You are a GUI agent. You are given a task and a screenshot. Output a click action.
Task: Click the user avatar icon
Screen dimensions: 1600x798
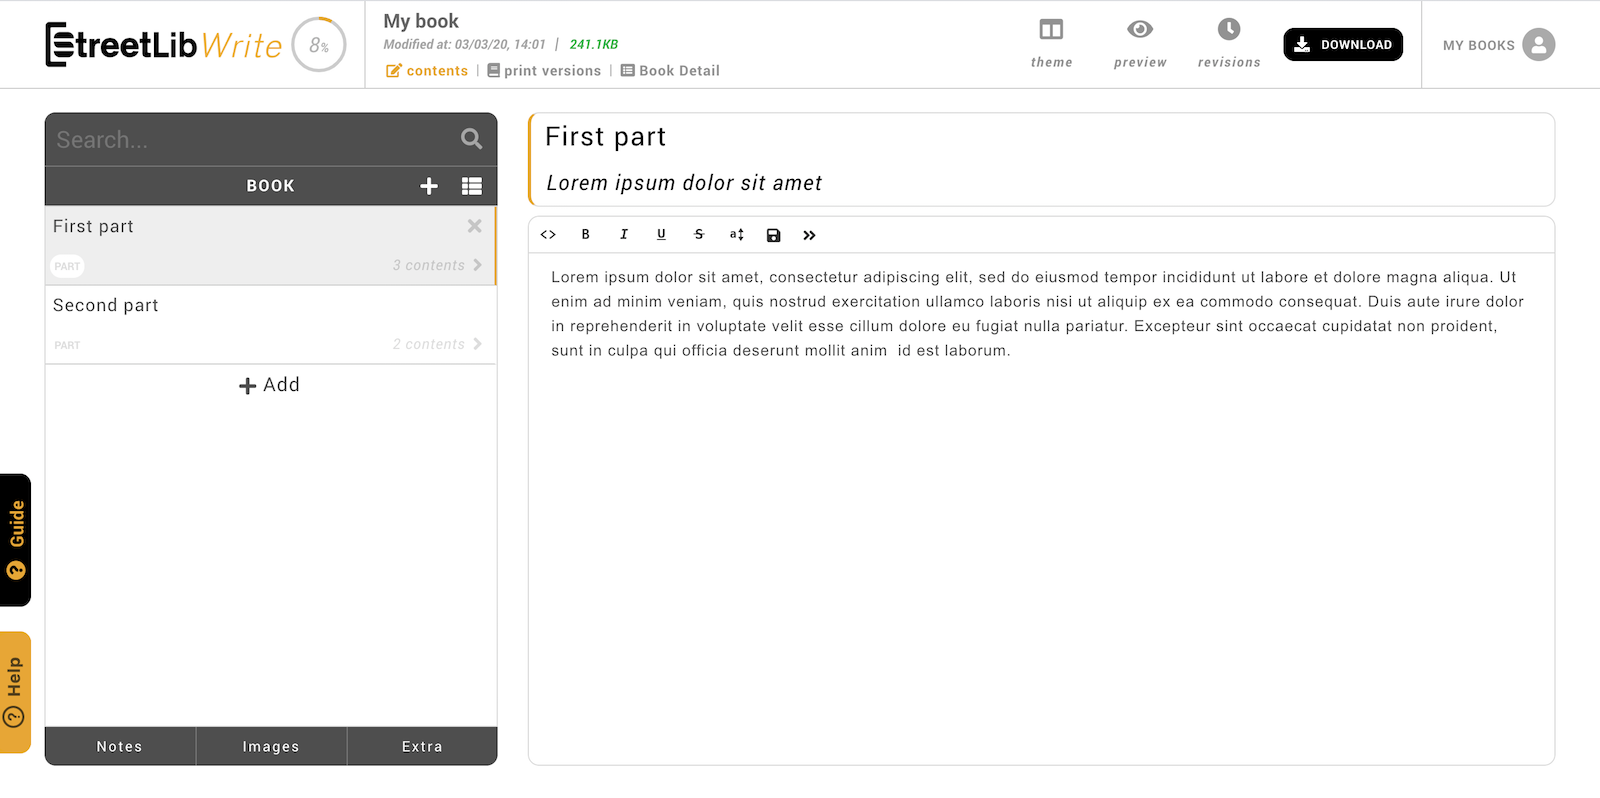1539,44
